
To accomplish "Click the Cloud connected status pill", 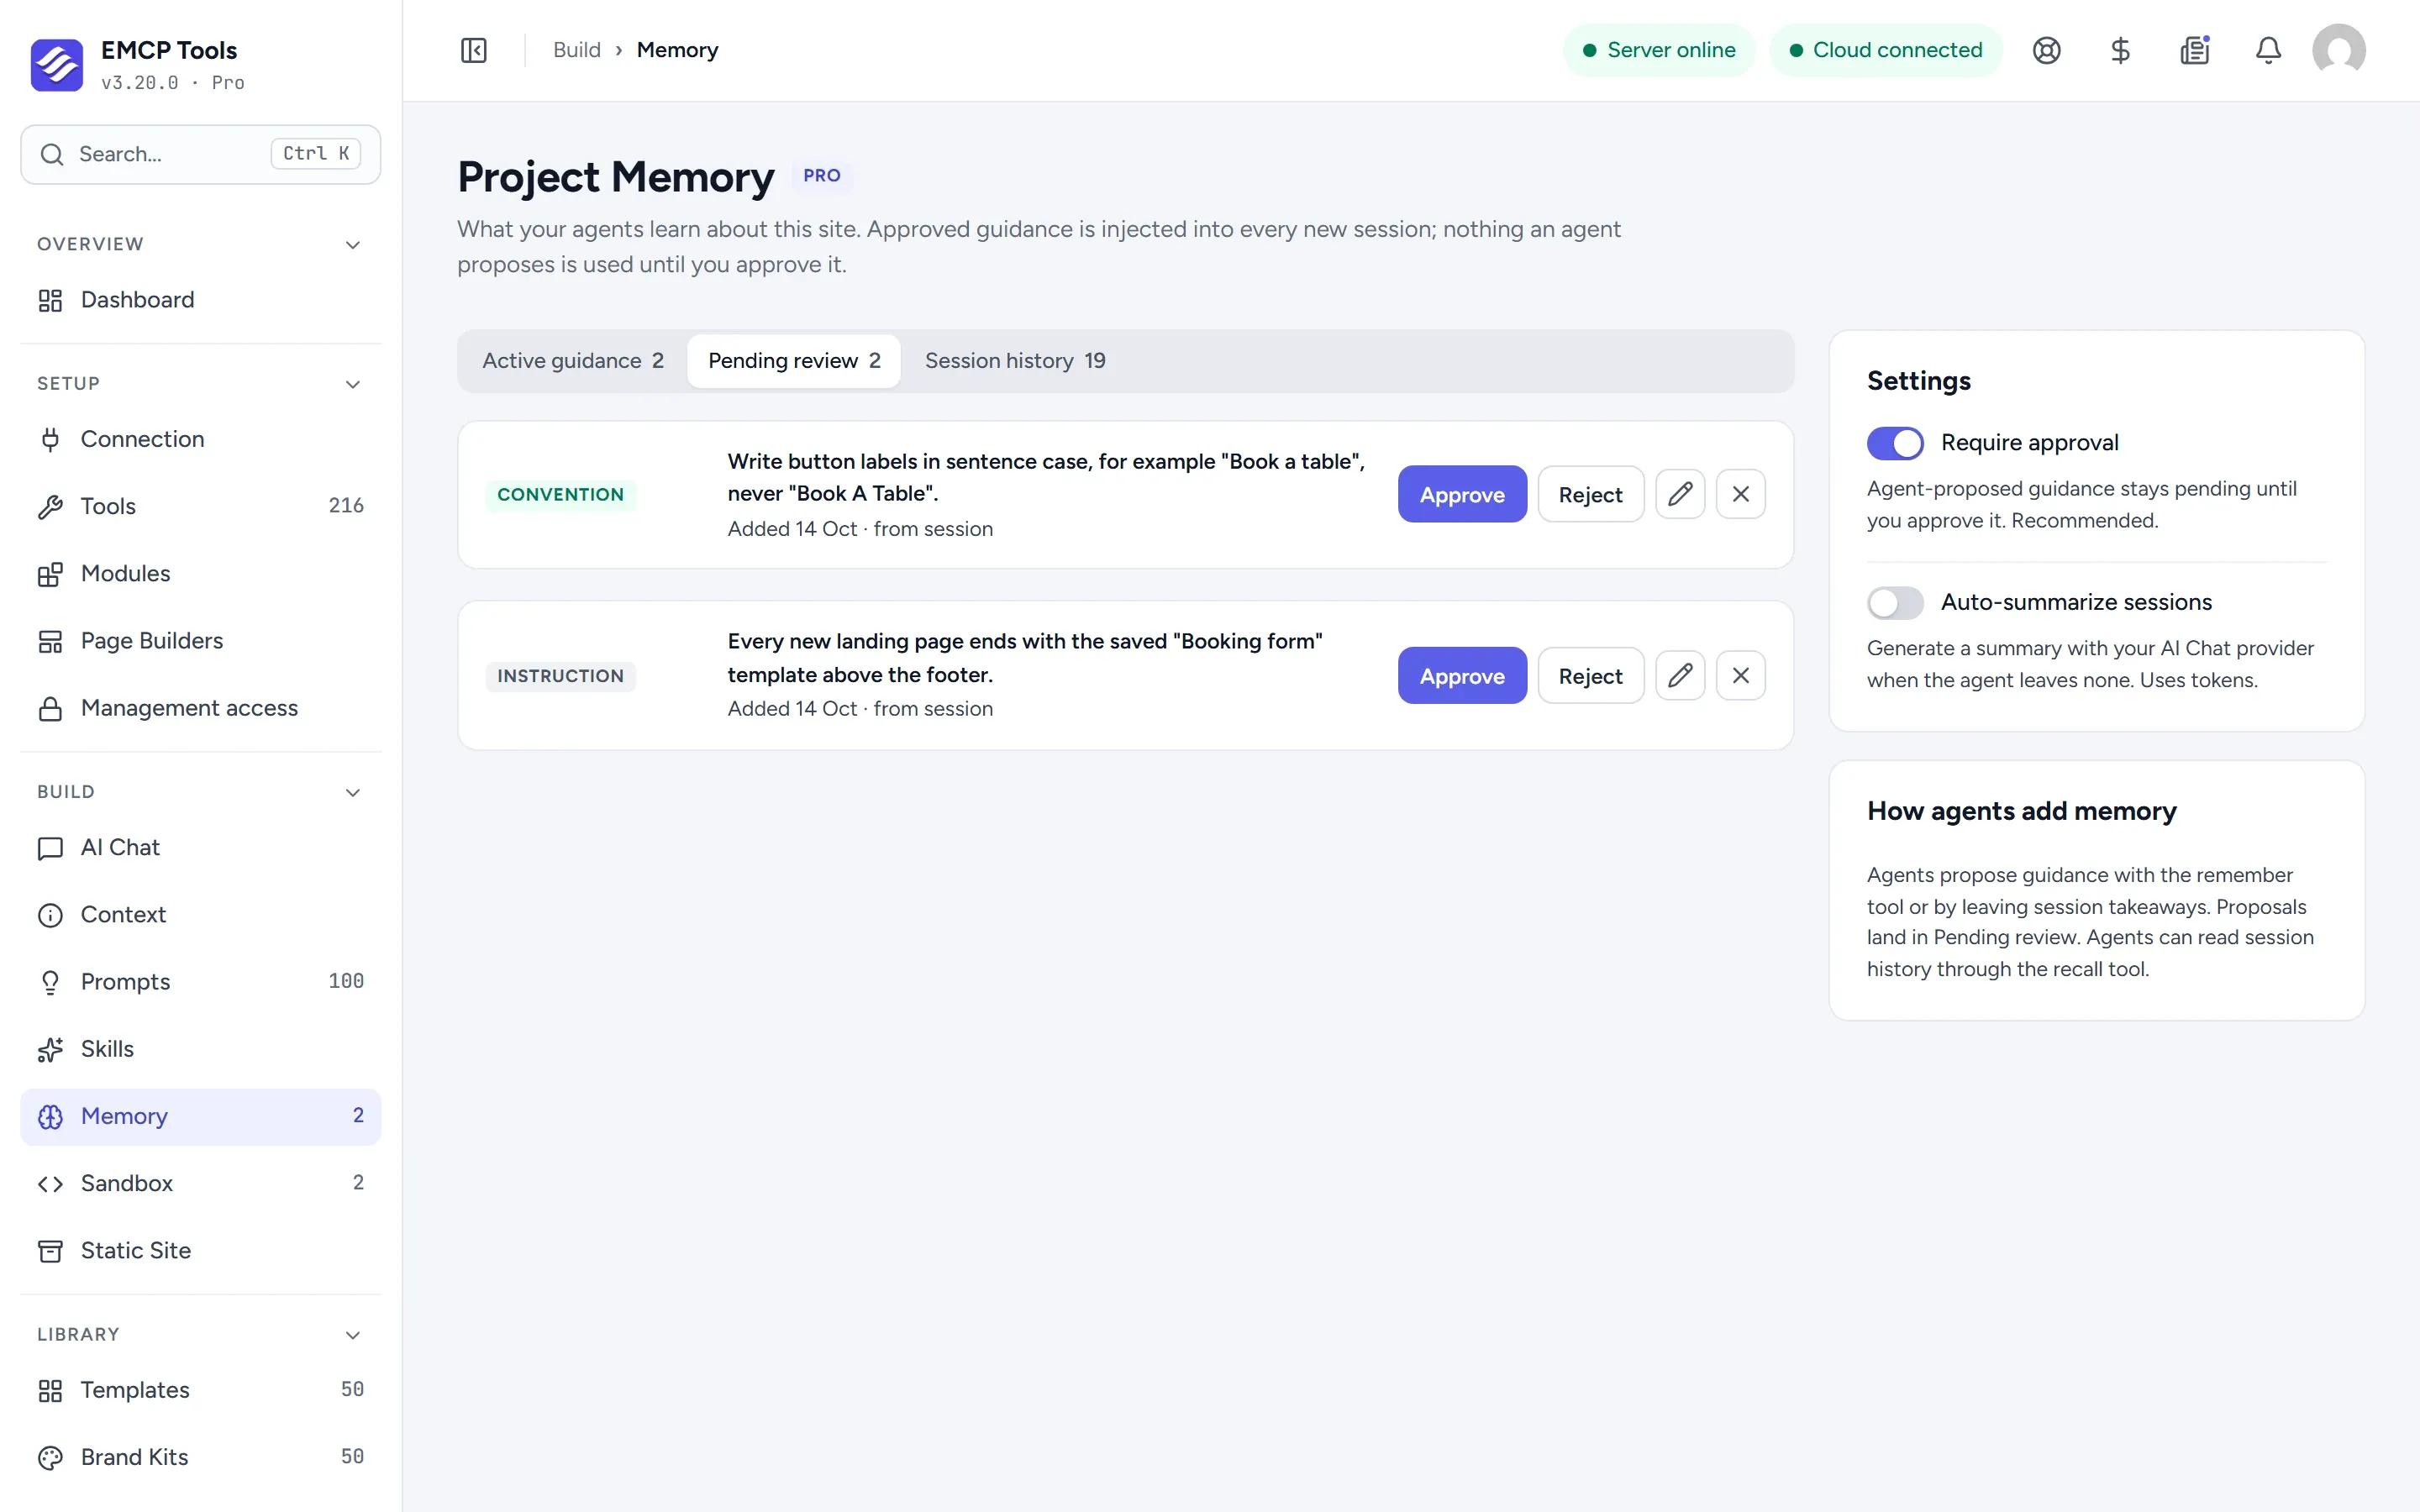I will (1885, 50).
